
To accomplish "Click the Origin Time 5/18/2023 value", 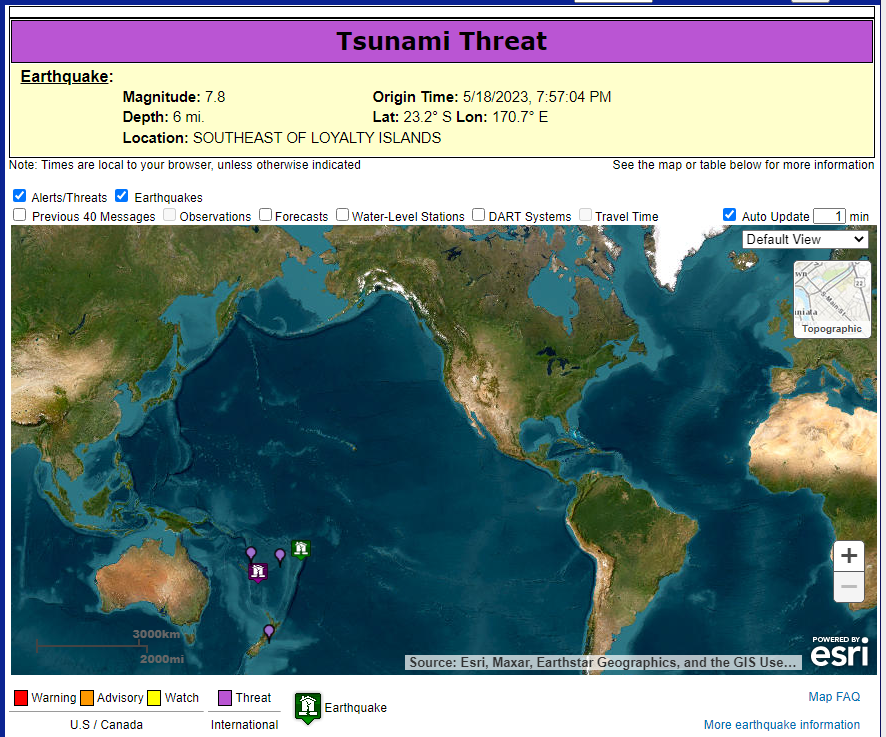I will pos(537,97).
